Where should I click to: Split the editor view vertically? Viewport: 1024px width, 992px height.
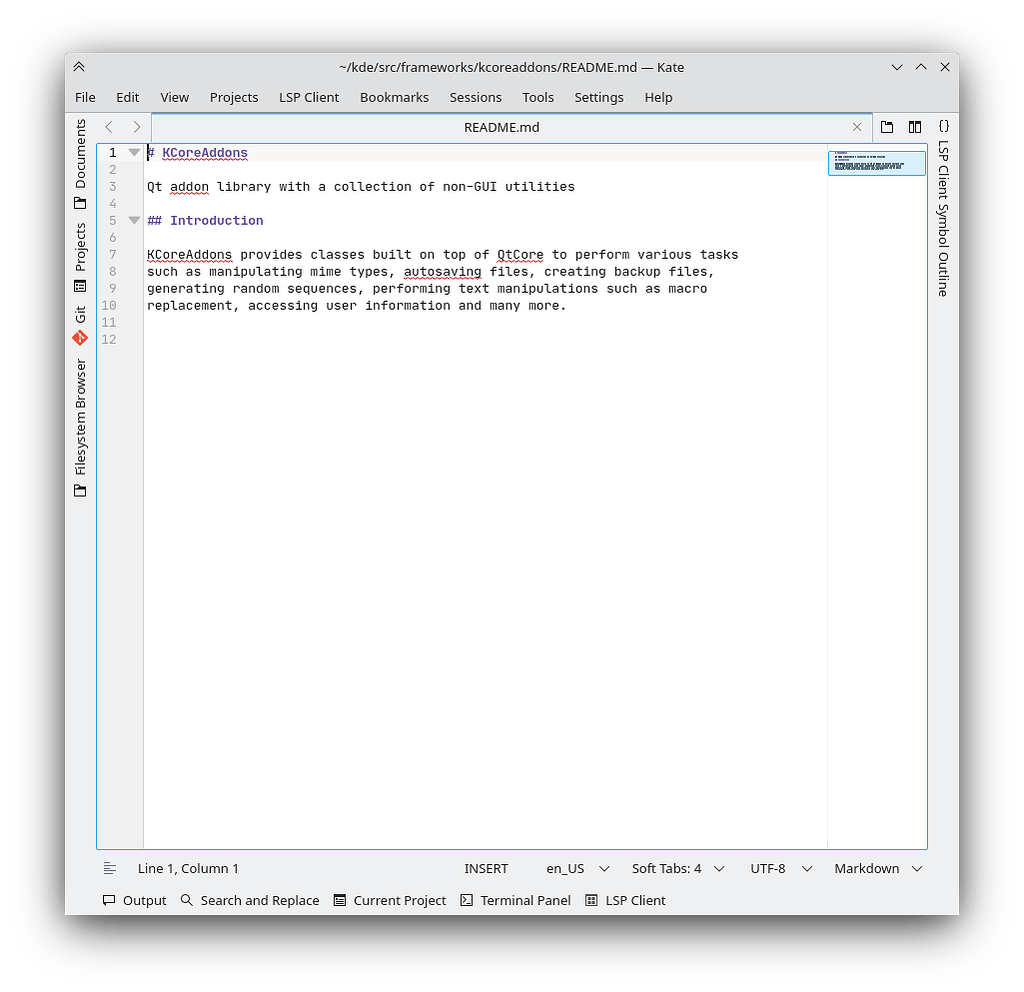point(914,127)
